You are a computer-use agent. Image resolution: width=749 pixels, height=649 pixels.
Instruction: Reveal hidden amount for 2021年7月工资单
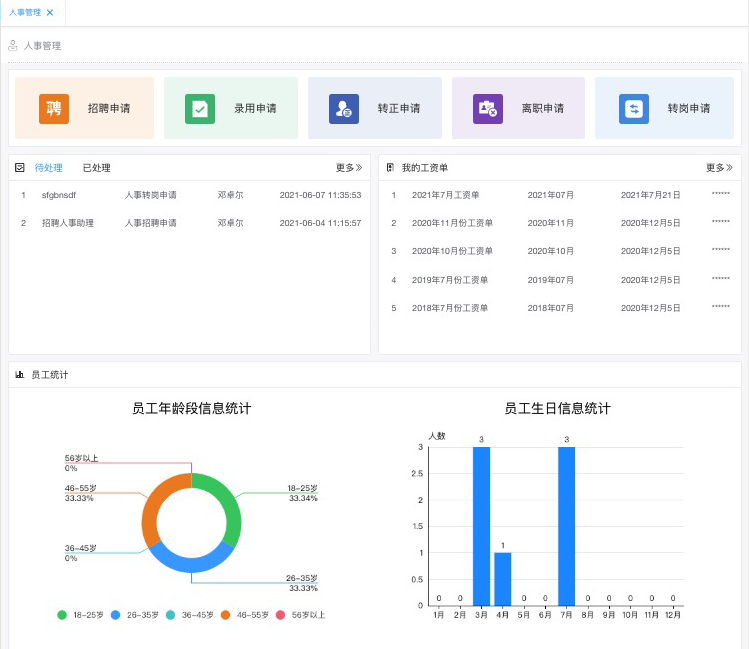coord(721,194)
